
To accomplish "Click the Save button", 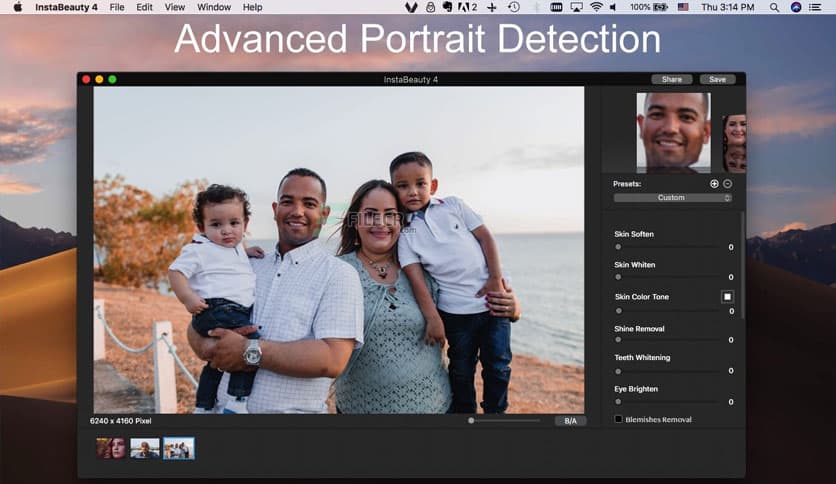I will point(717,79).
